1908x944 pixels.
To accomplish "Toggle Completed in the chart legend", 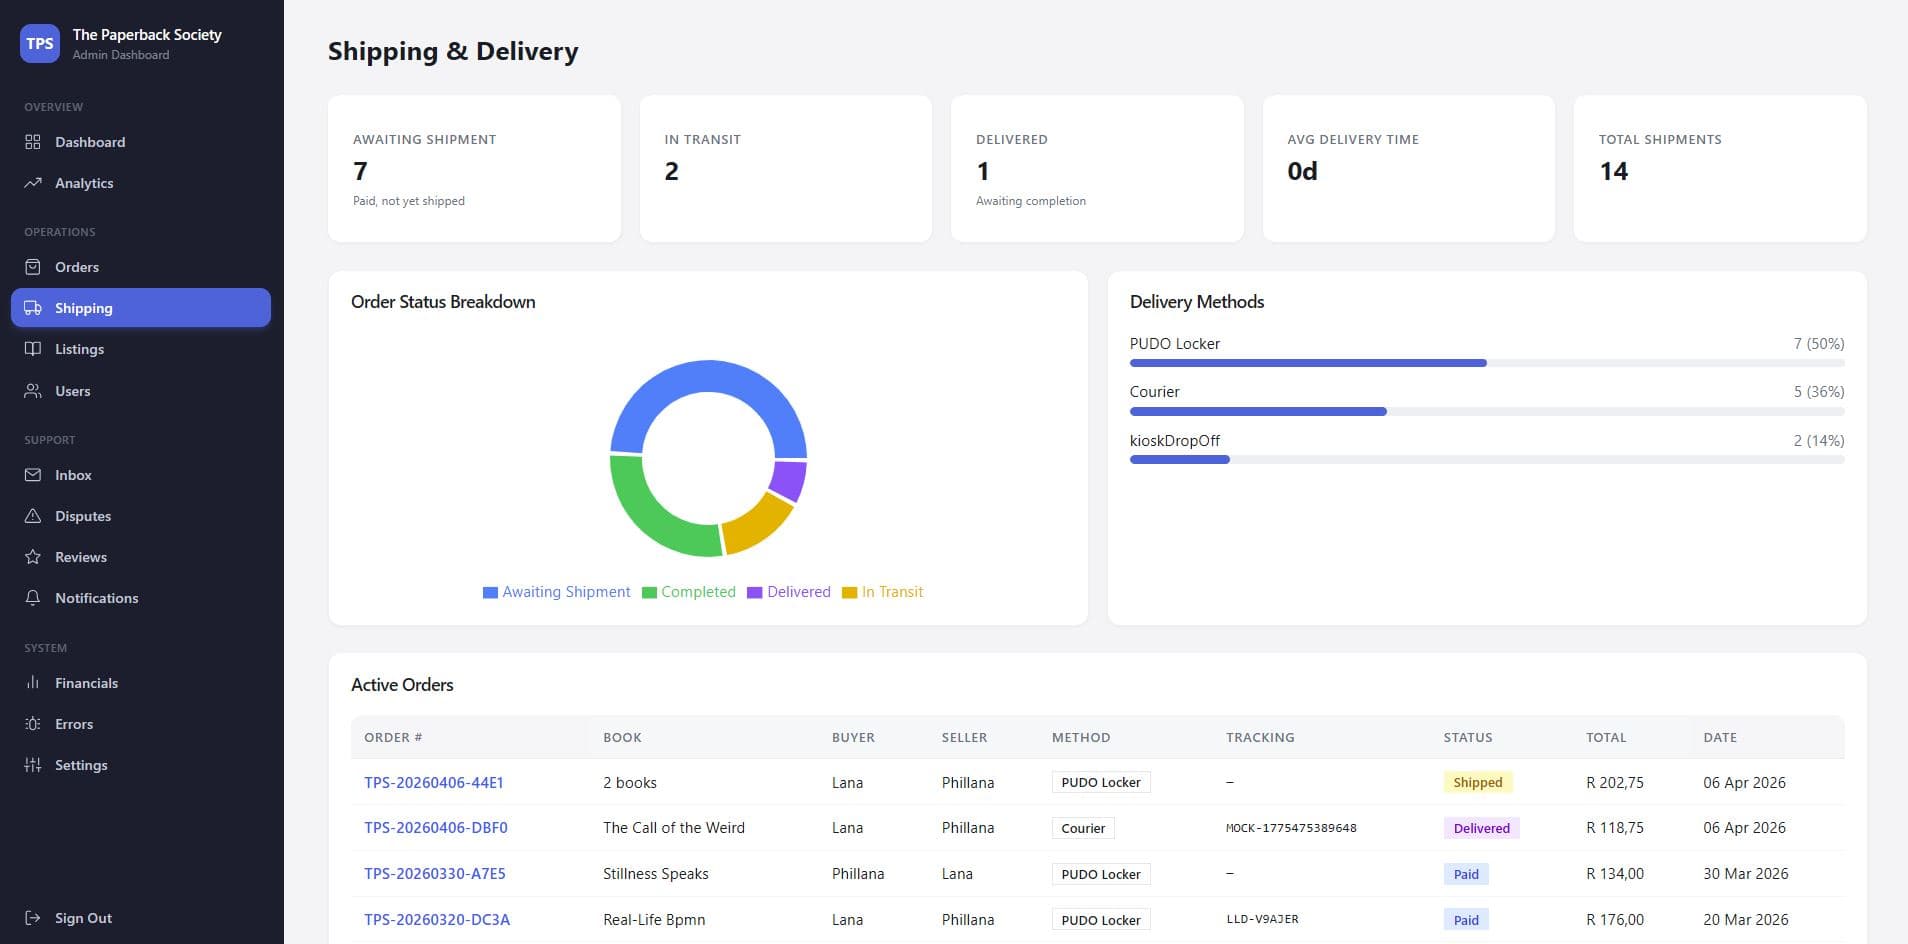I will pyautogui.click(x=689, y=592).
